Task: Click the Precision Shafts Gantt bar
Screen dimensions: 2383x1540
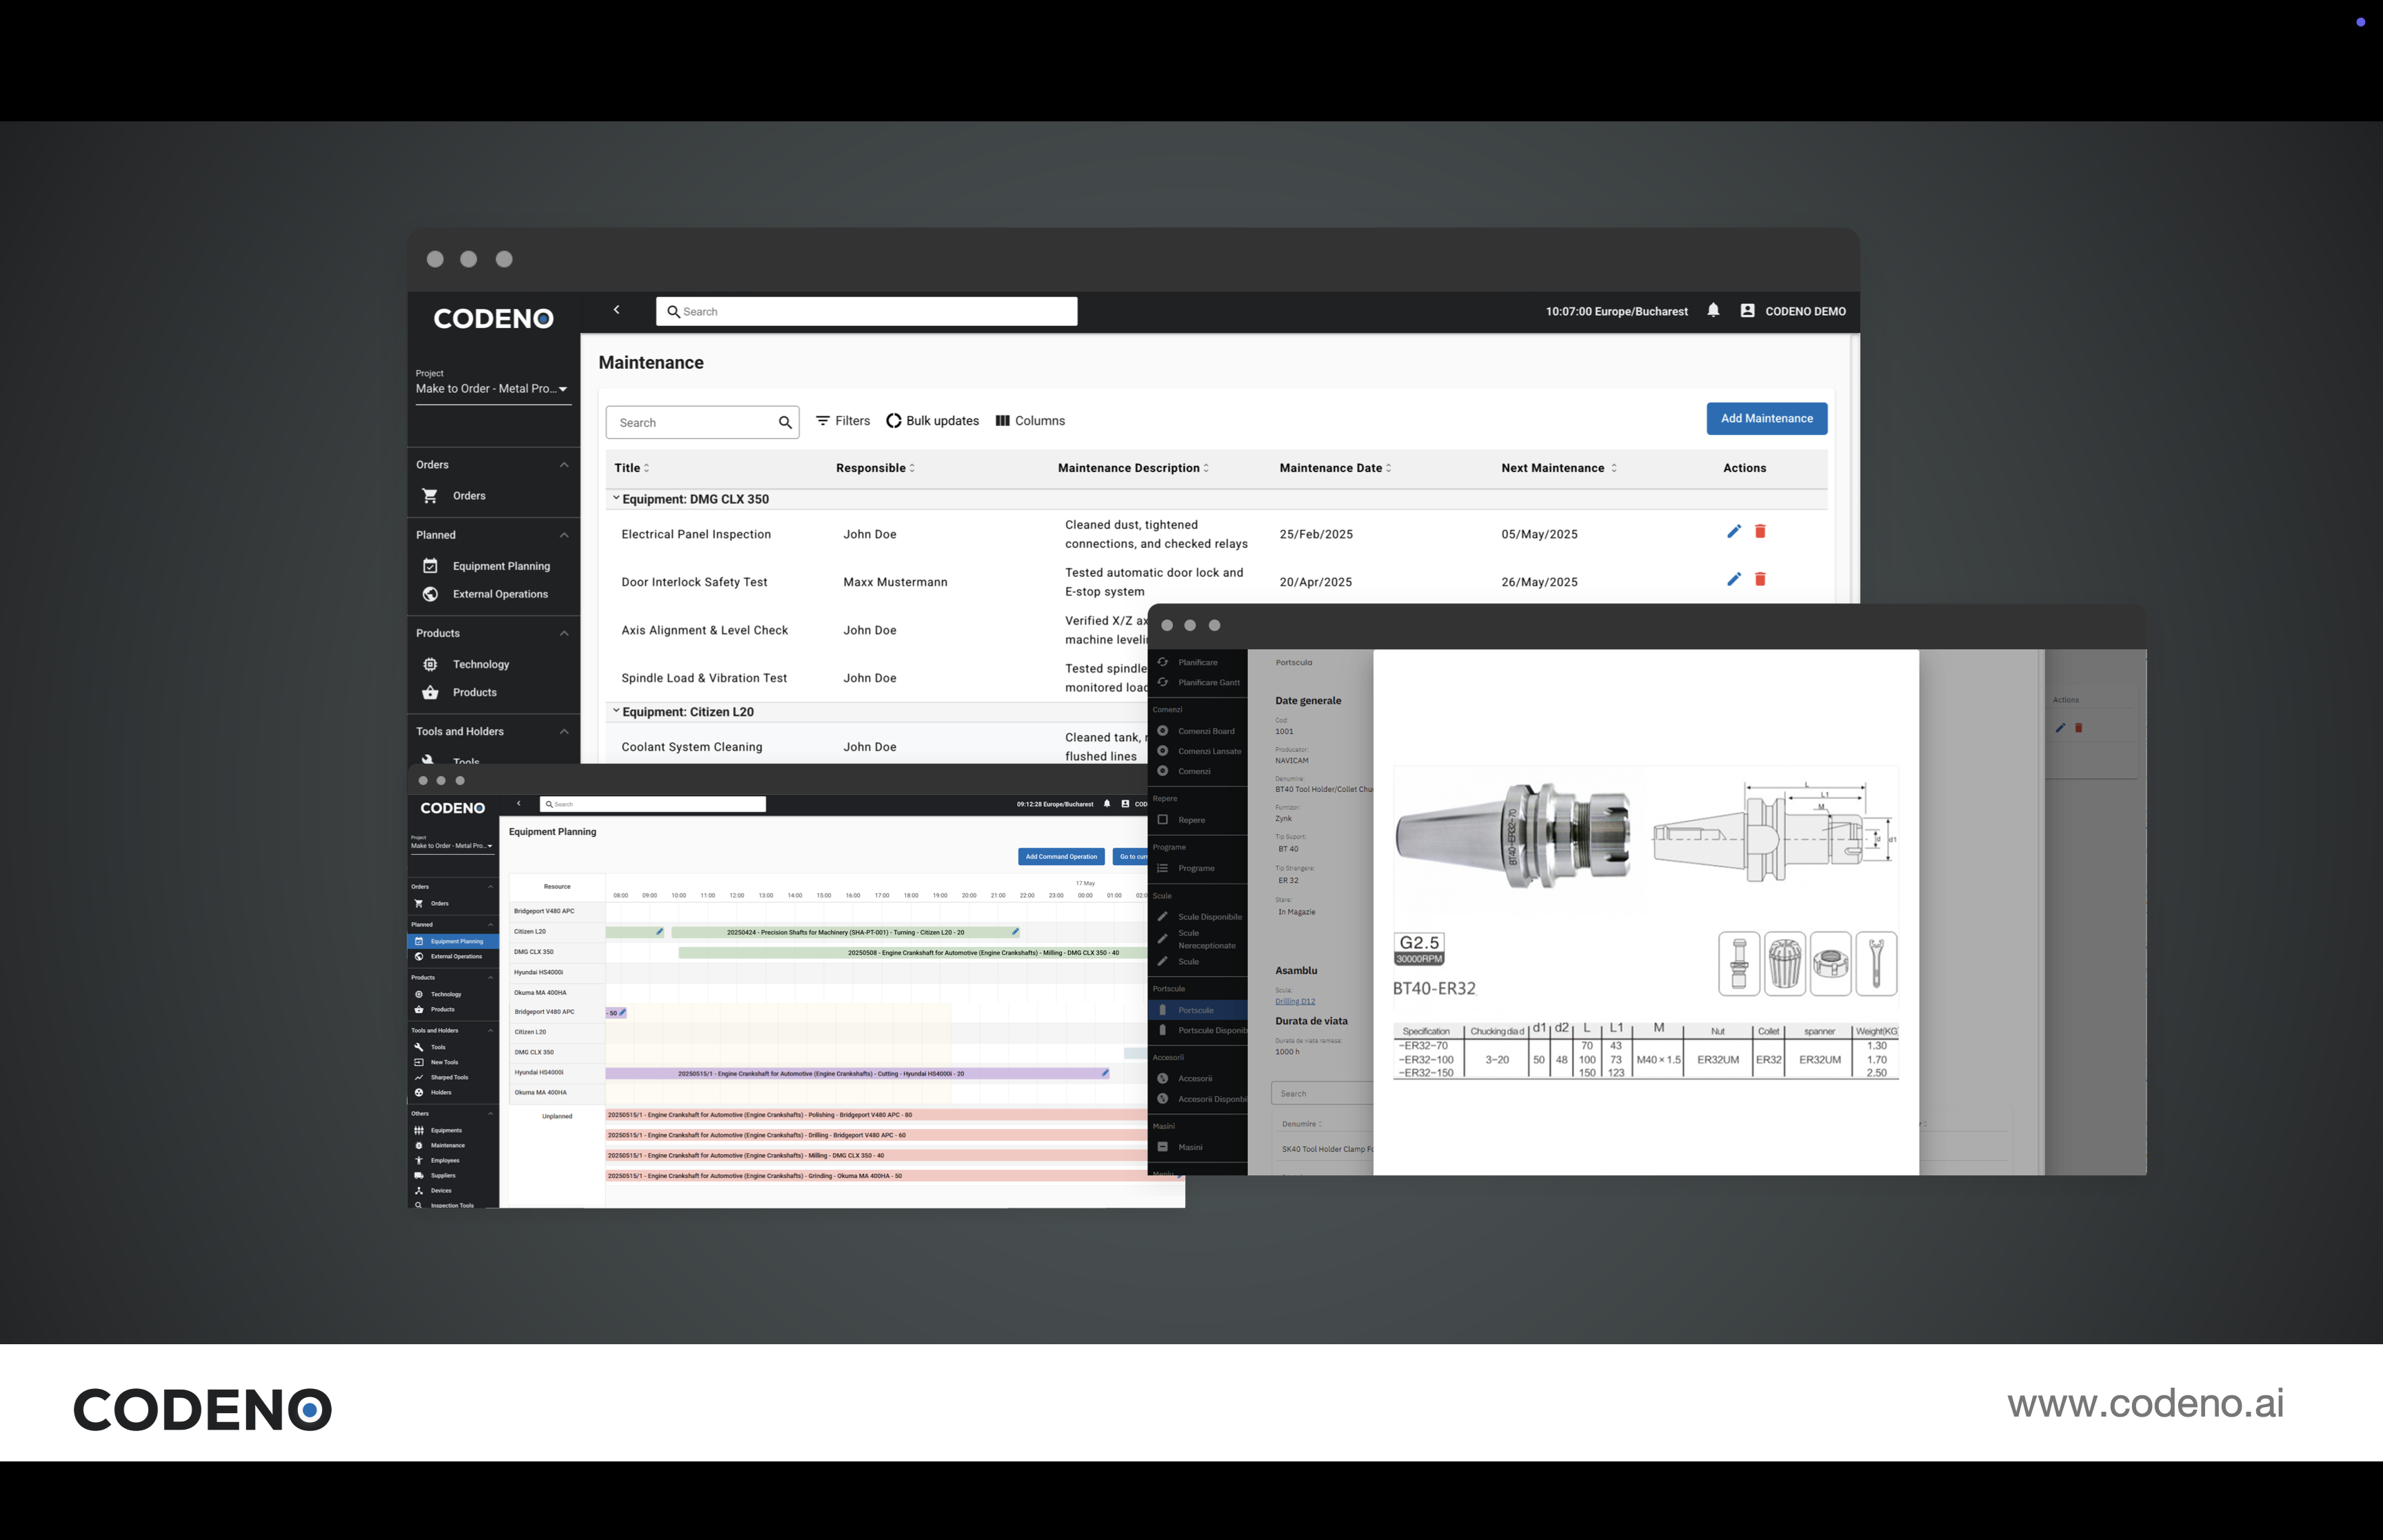Action: pyautogui.click(x=844, y=932)
